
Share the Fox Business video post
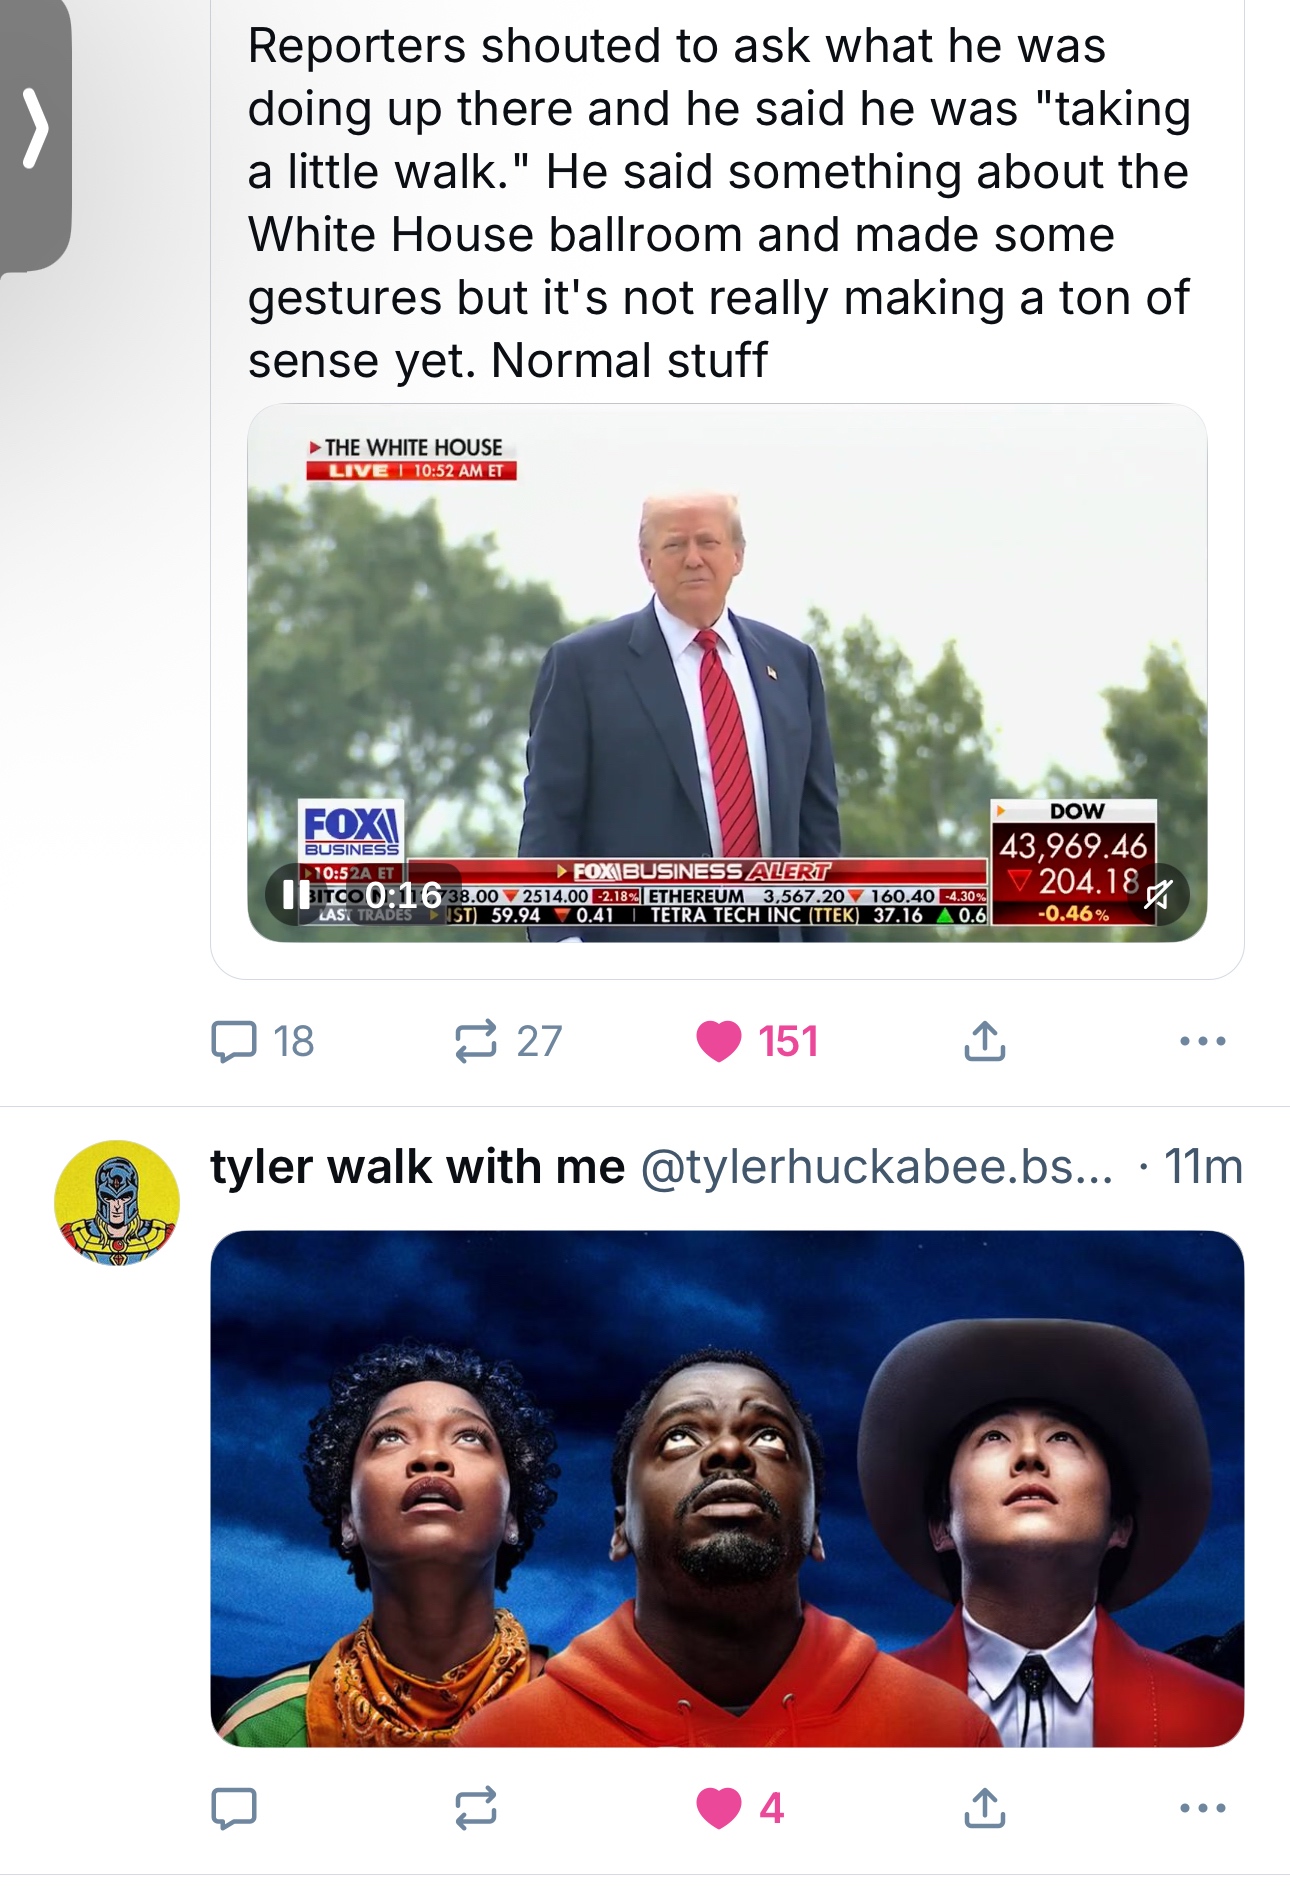pyautogui.click(x=984, y=1041)
